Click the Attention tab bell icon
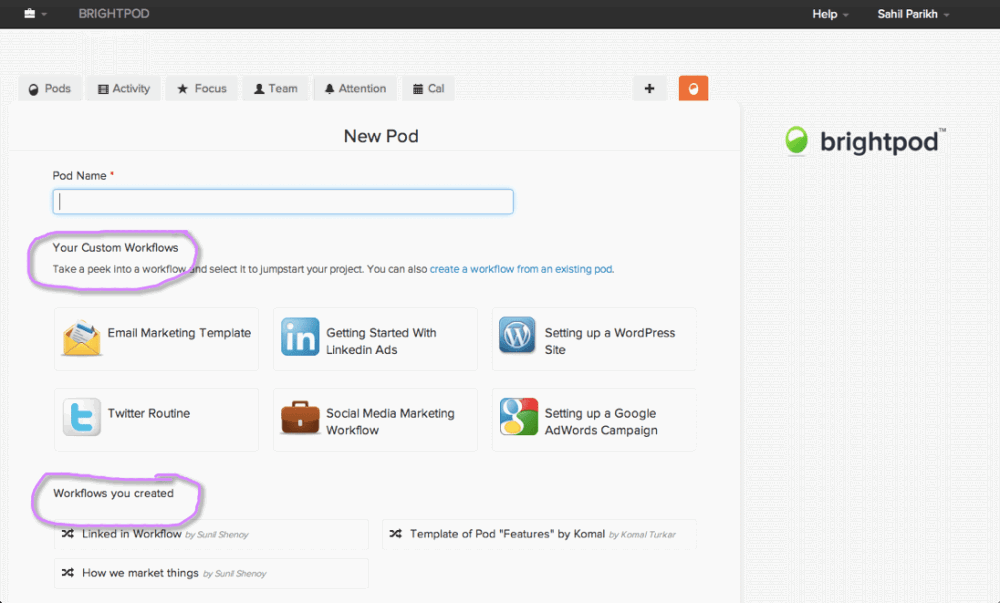This screenshot has height=603, width=1000. [x=329, y=89]
